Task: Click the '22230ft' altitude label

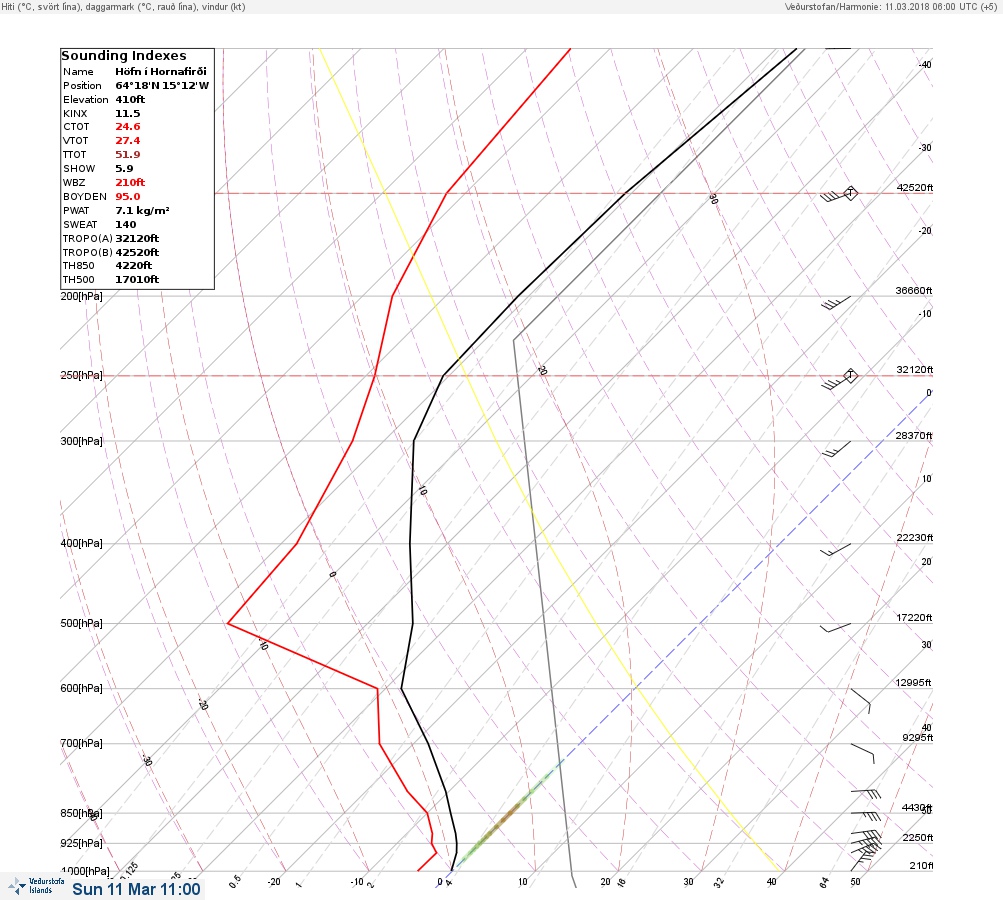Action: tap(915, 538)
